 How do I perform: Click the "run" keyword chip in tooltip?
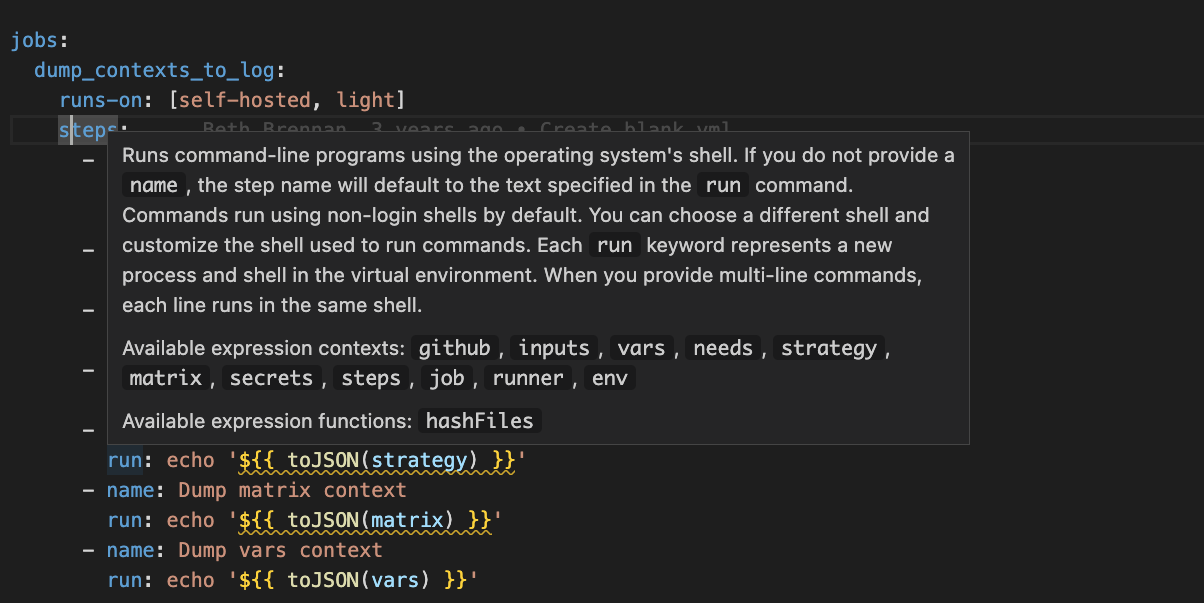722,184
